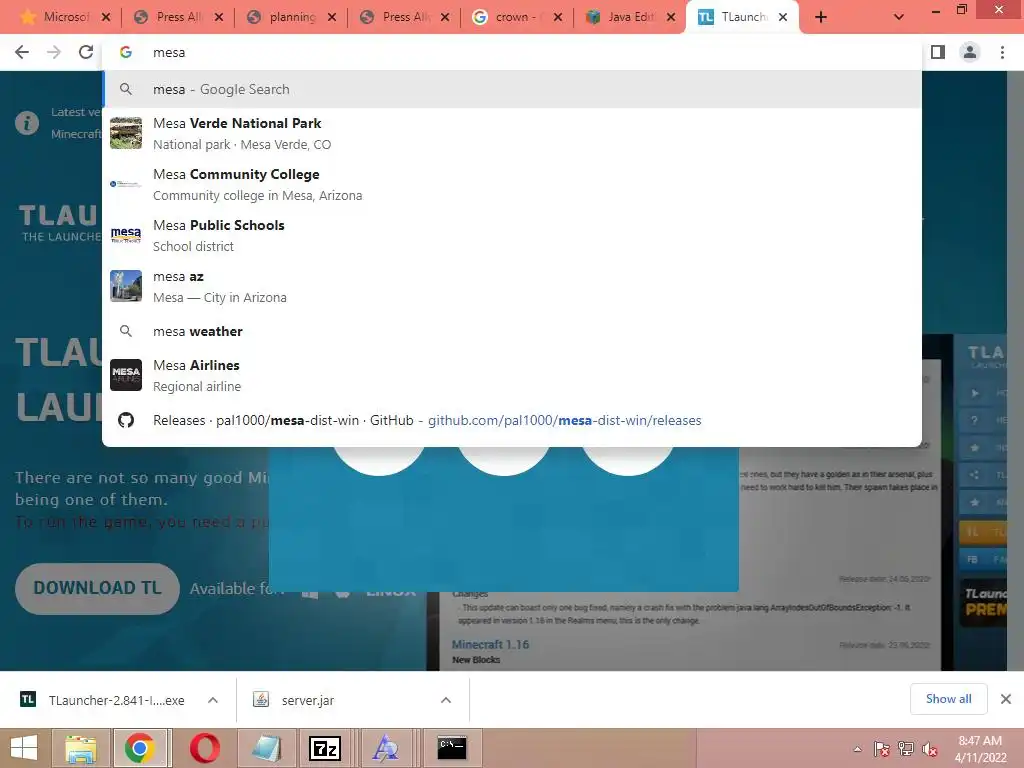Click the Chrome taskbar icon
This screenshot has width=1024, height=768.
(x=140, y=748)
